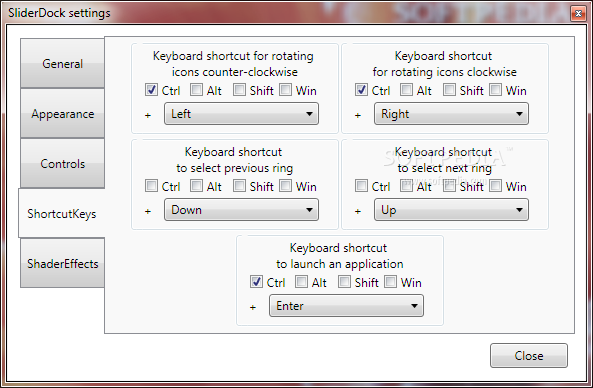Screen dimensions: 593x388
Task: Enable Shift for launch application shortcut
Action: point(345,282)
